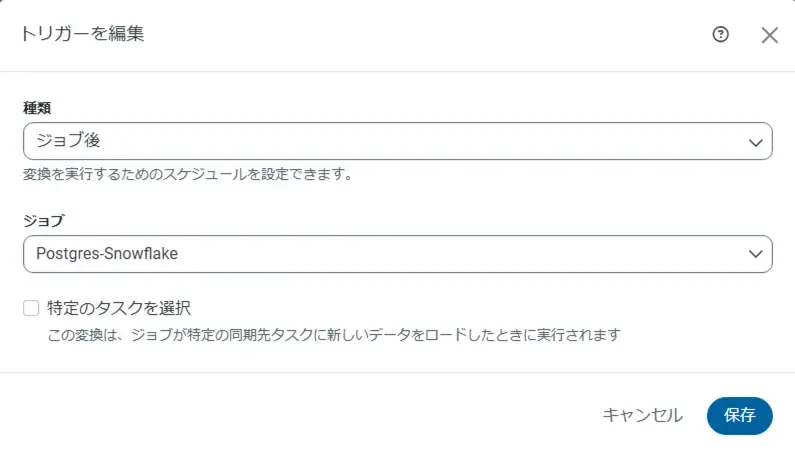Click the selected value ジョブ後
The height and width of the screenshot is (455, 795).
click(x=67, y=142)
